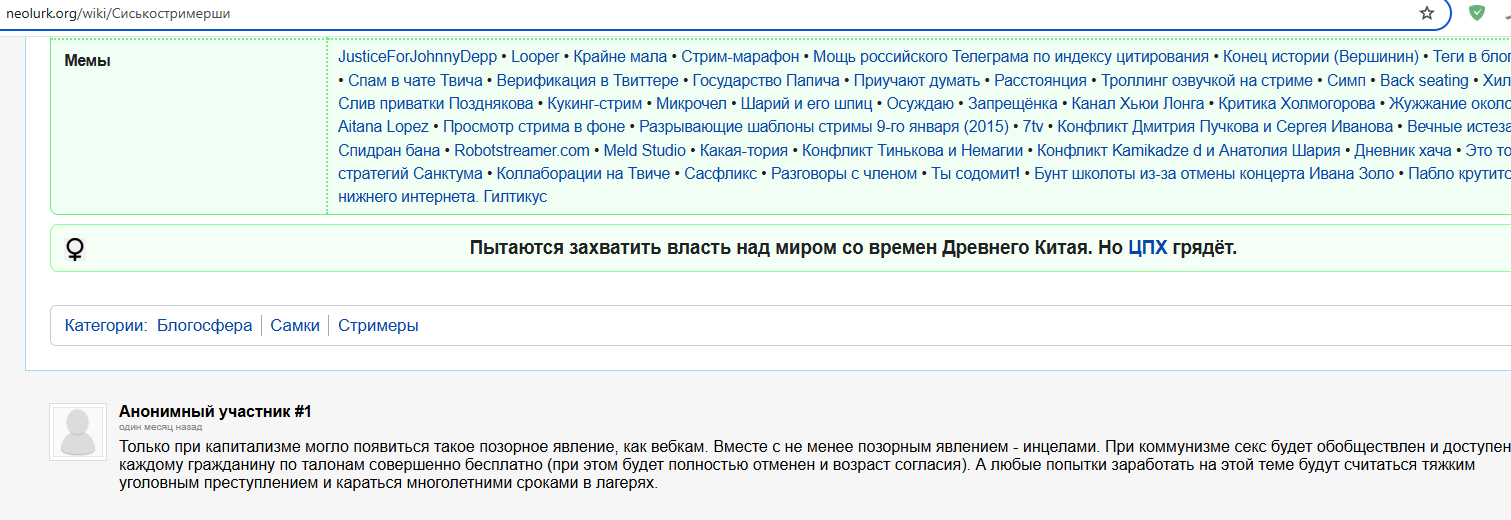Follow the ЦПХ link in the banner

tap(1147, 248)
